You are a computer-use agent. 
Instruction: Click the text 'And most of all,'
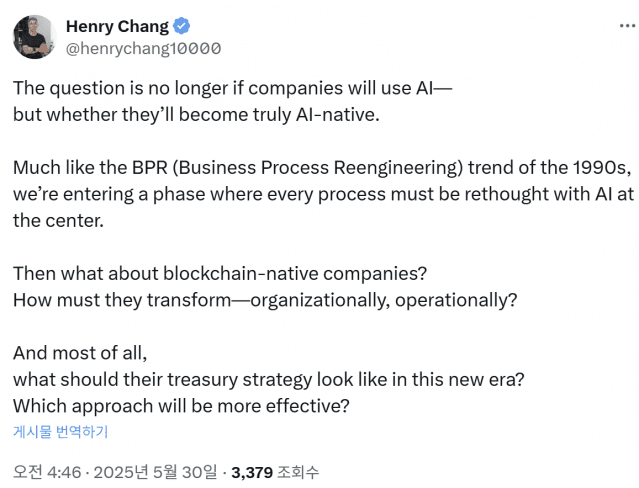(80, 353)
